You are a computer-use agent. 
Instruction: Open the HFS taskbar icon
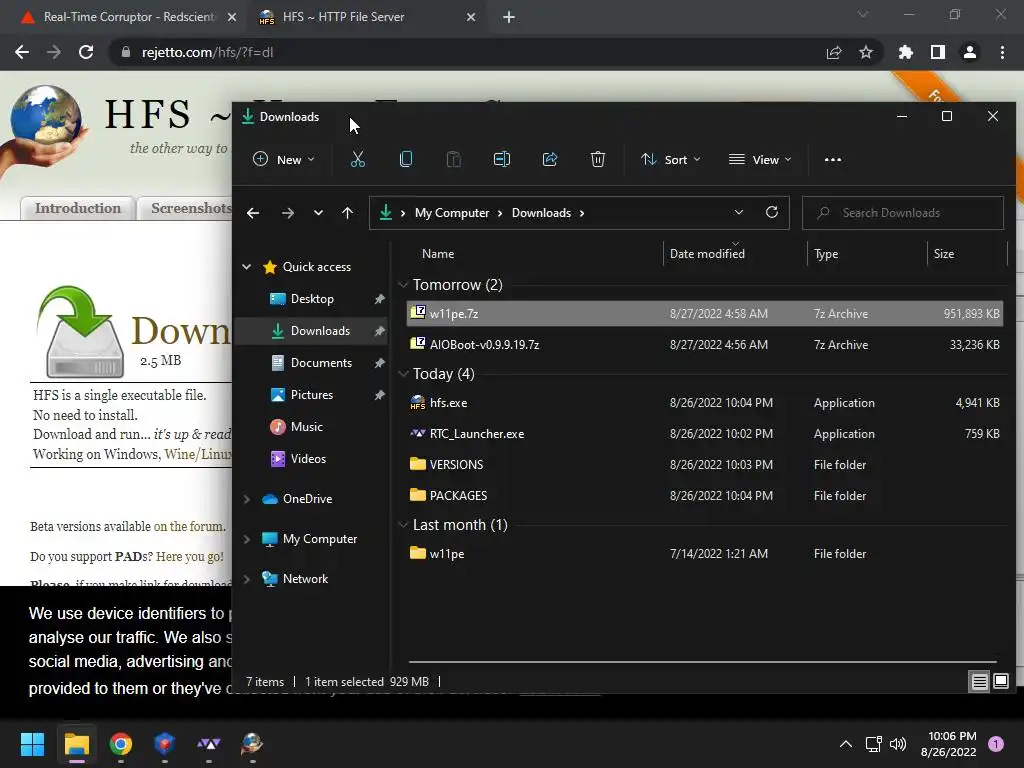tap(252, 744)
